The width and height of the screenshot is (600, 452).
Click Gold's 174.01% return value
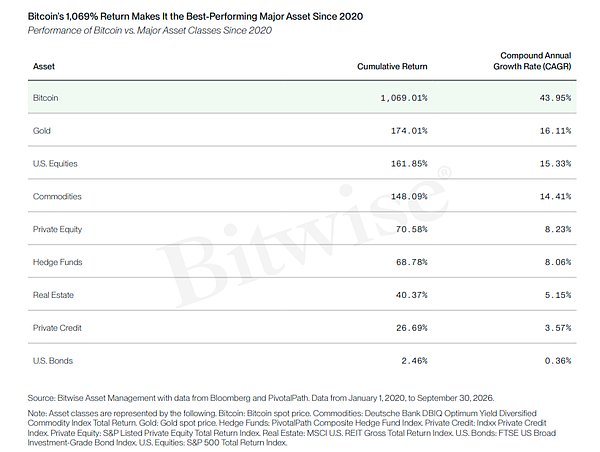(409, 131)
